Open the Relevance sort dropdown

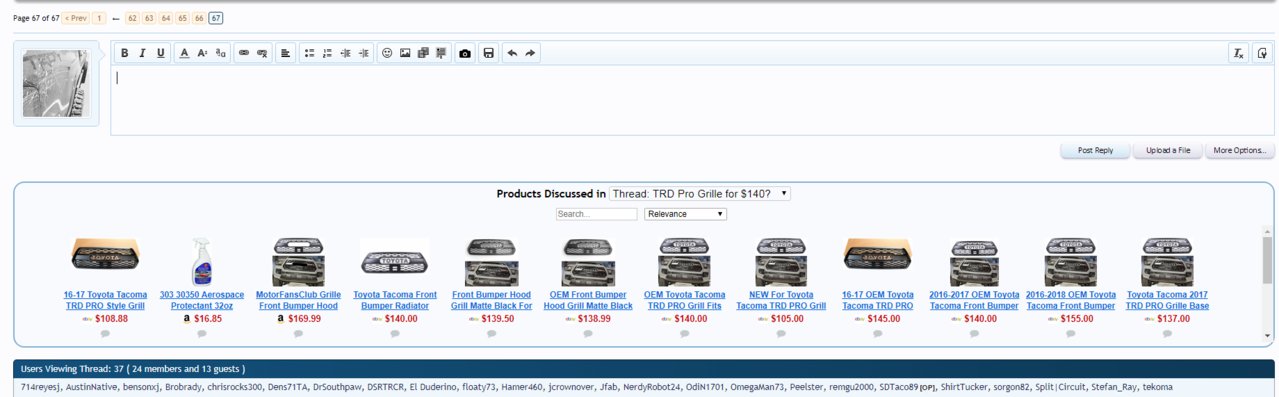(x=685, y=214)
